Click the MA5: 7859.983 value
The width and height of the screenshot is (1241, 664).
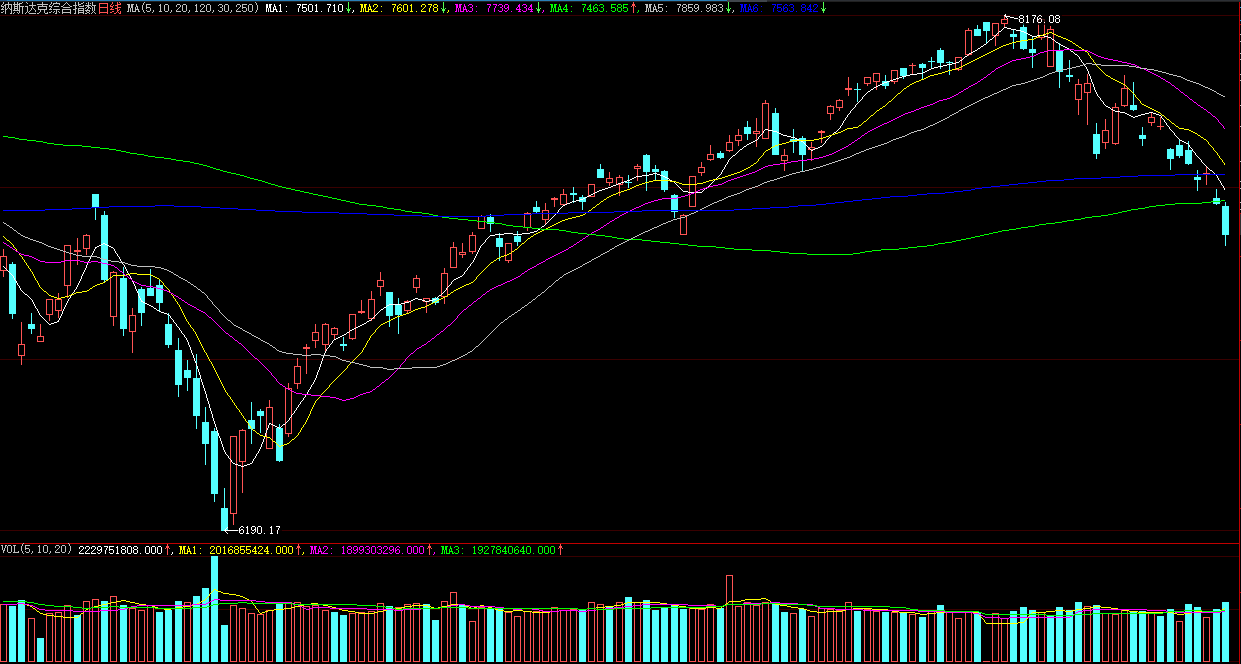point(684,8)
